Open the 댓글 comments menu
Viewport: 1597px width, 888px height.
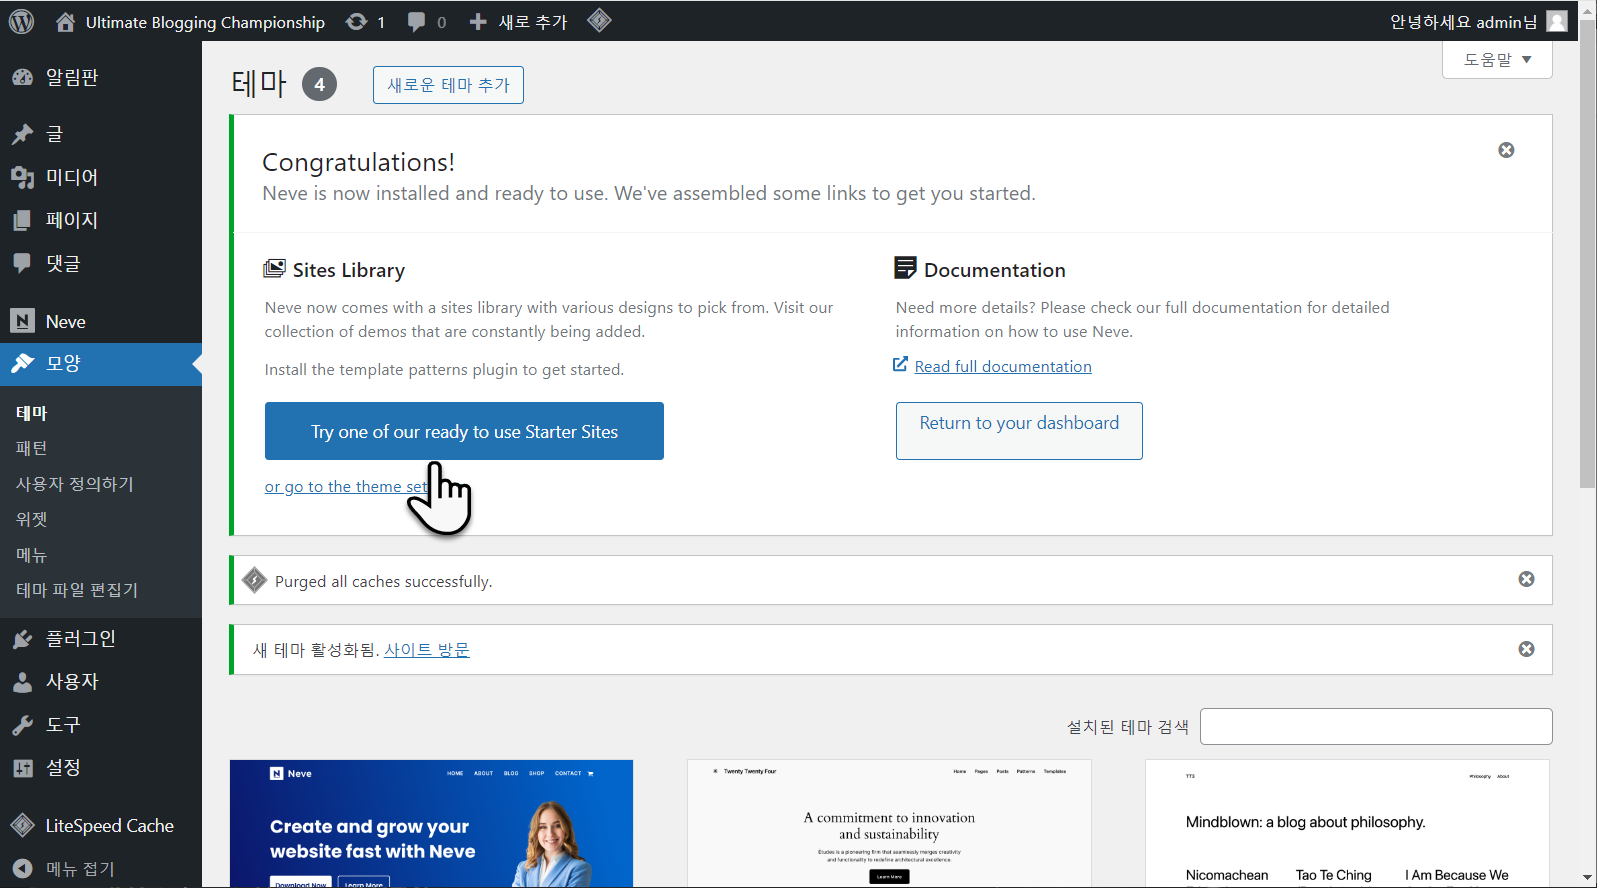coord(101,263)
